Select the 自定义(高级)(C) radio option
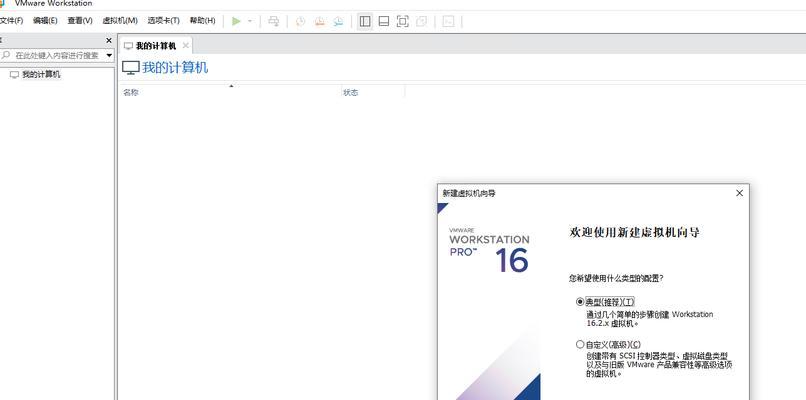This screenshot has height=400, width=806. click(x=580, y=344)
